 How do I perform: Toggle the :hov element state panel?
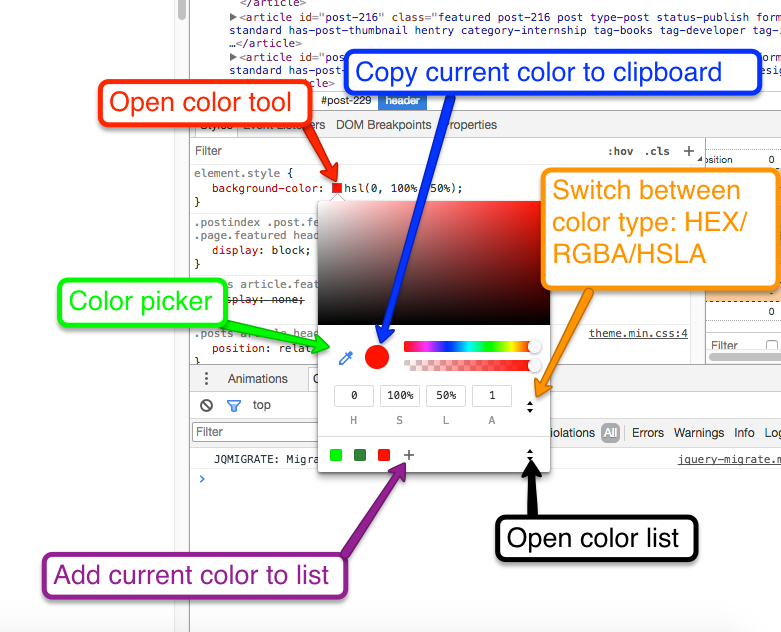pyautogui.click(x=620, y=151)
